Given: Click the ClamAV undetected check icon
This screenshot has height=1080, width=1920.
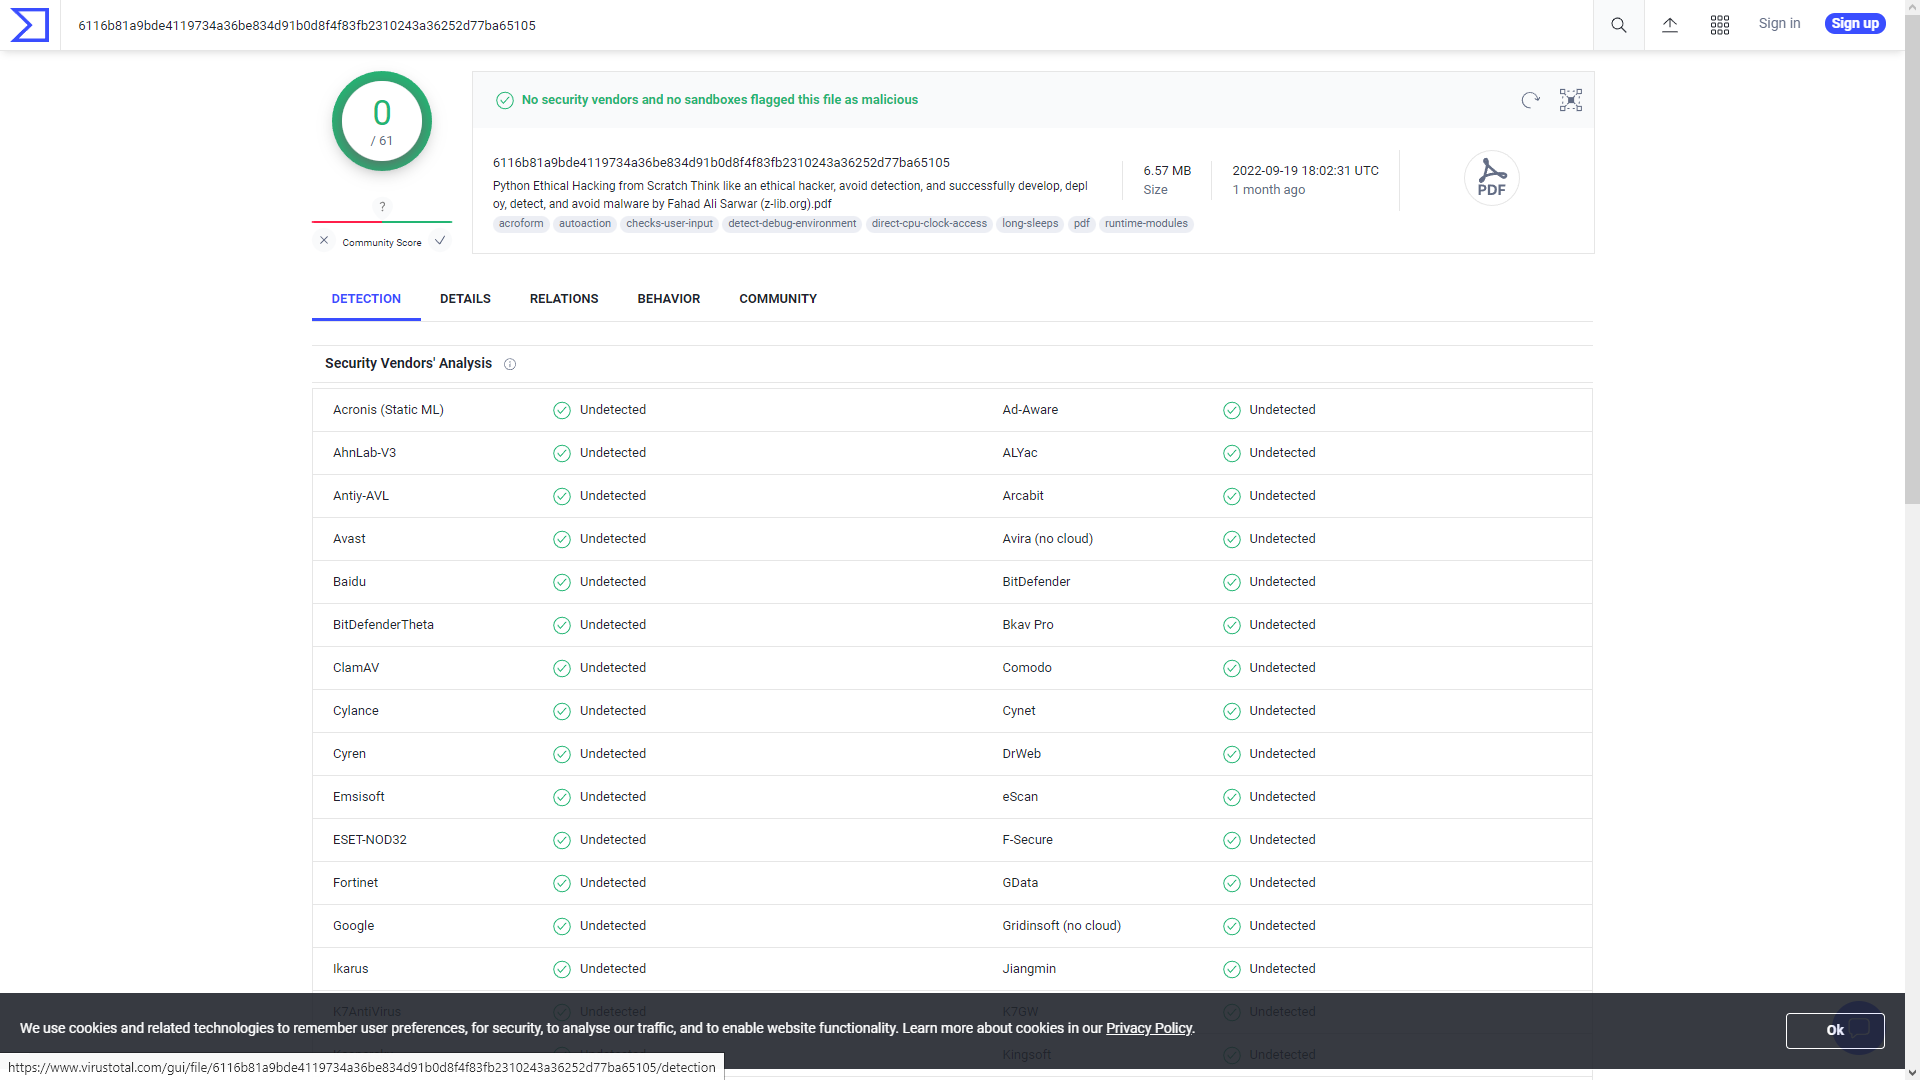Looking at the screenshot, I should point(562,669).
